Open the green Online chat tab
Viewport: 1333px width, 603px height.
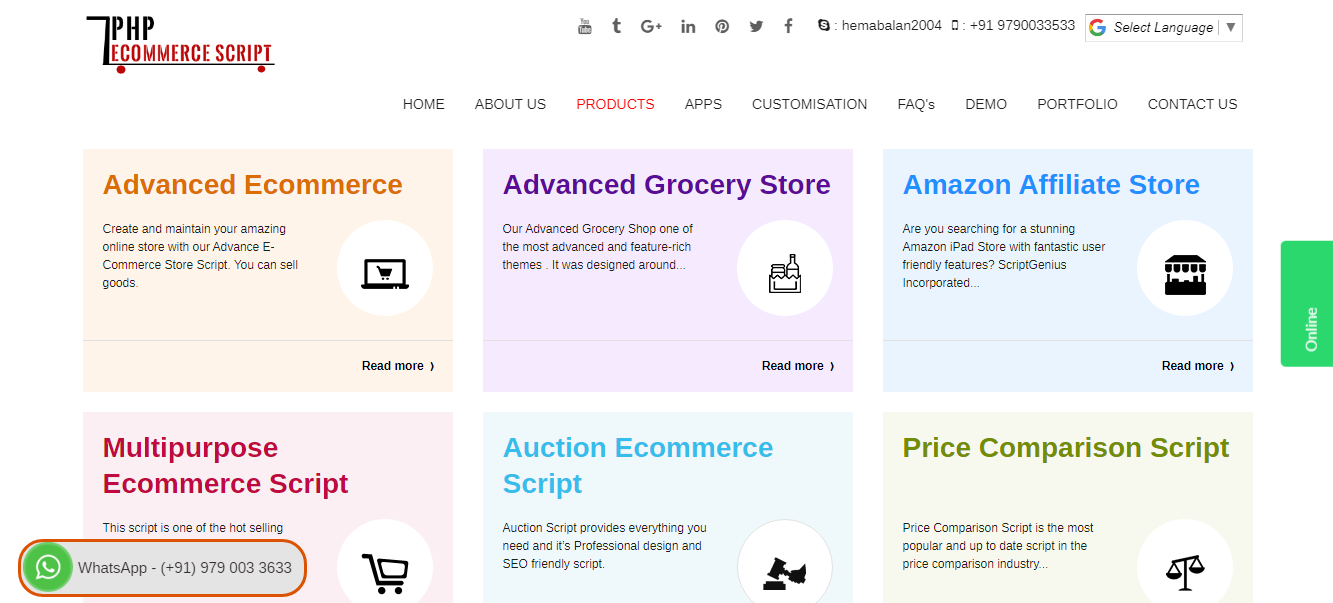point(1310,303)
